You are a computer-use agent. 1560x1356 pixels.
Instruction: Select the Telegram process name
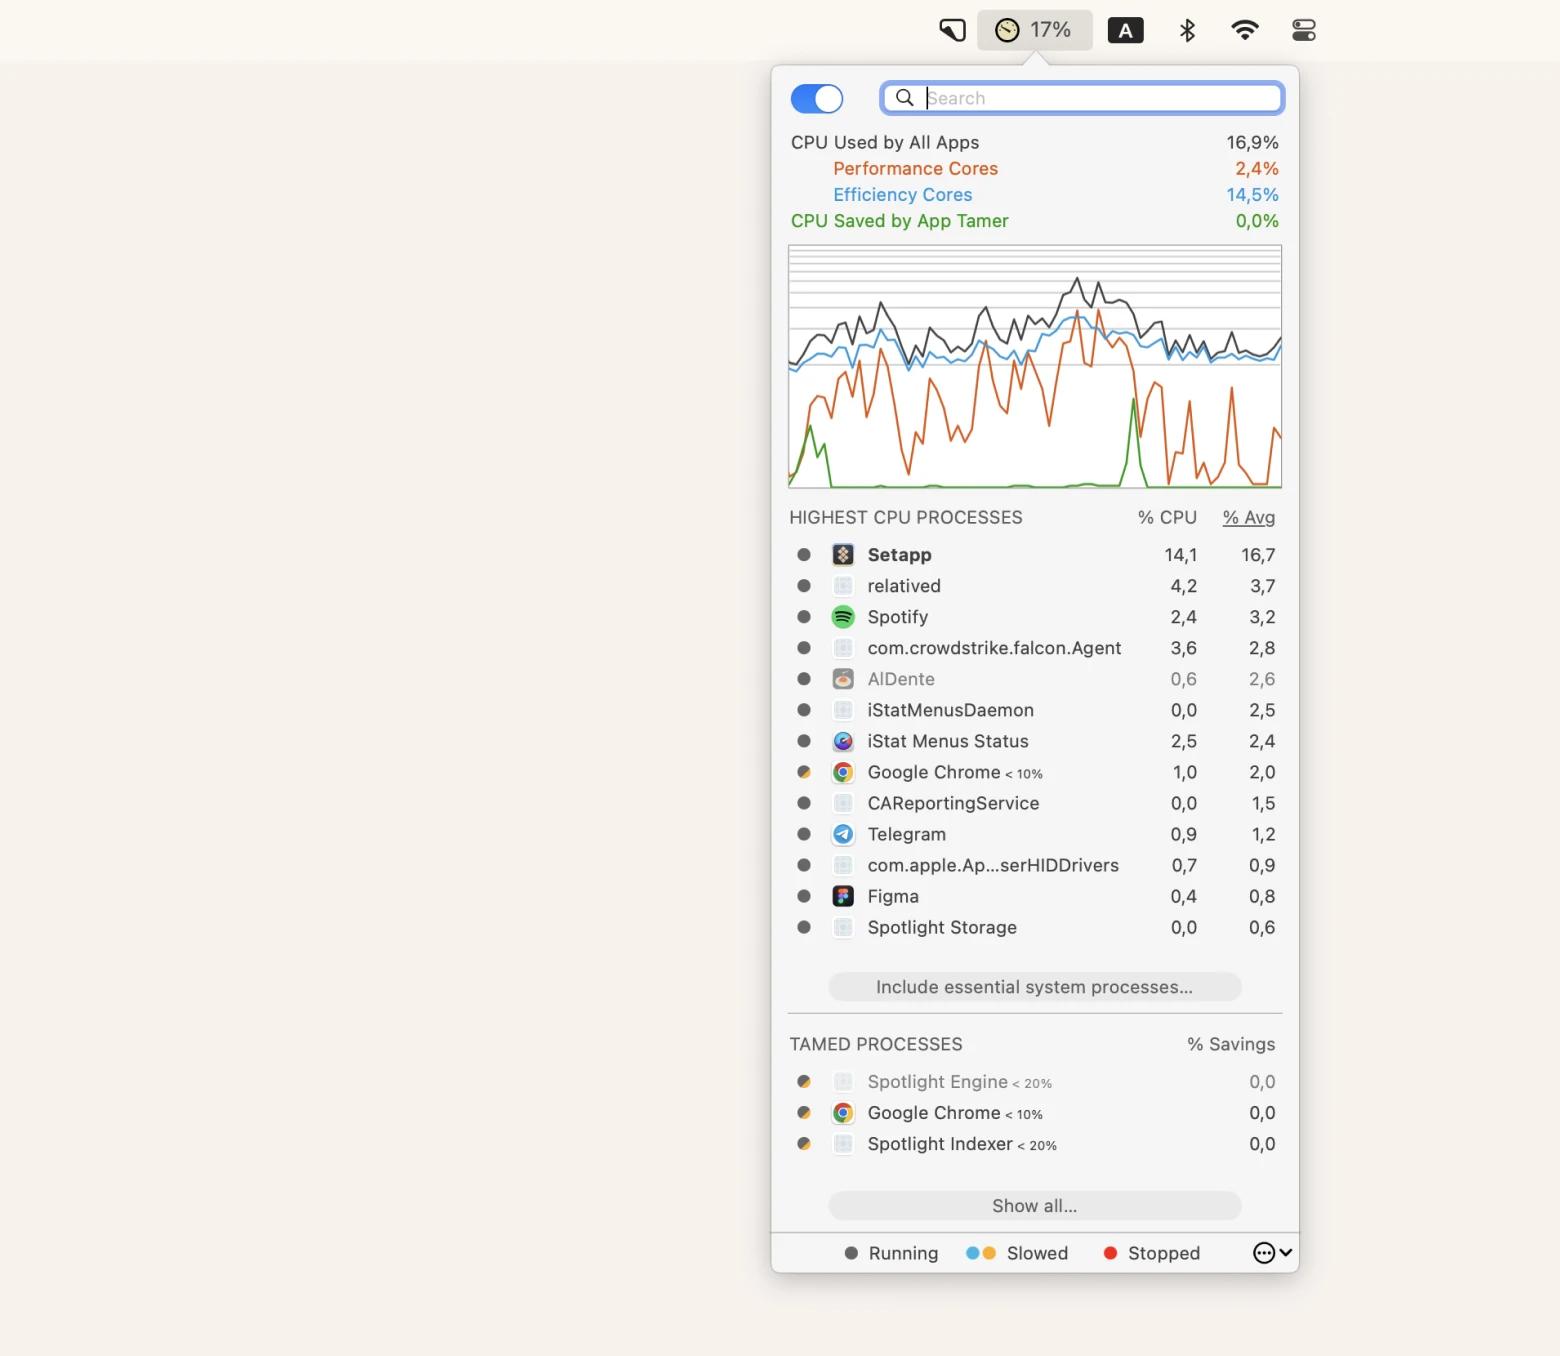point(906,834)
